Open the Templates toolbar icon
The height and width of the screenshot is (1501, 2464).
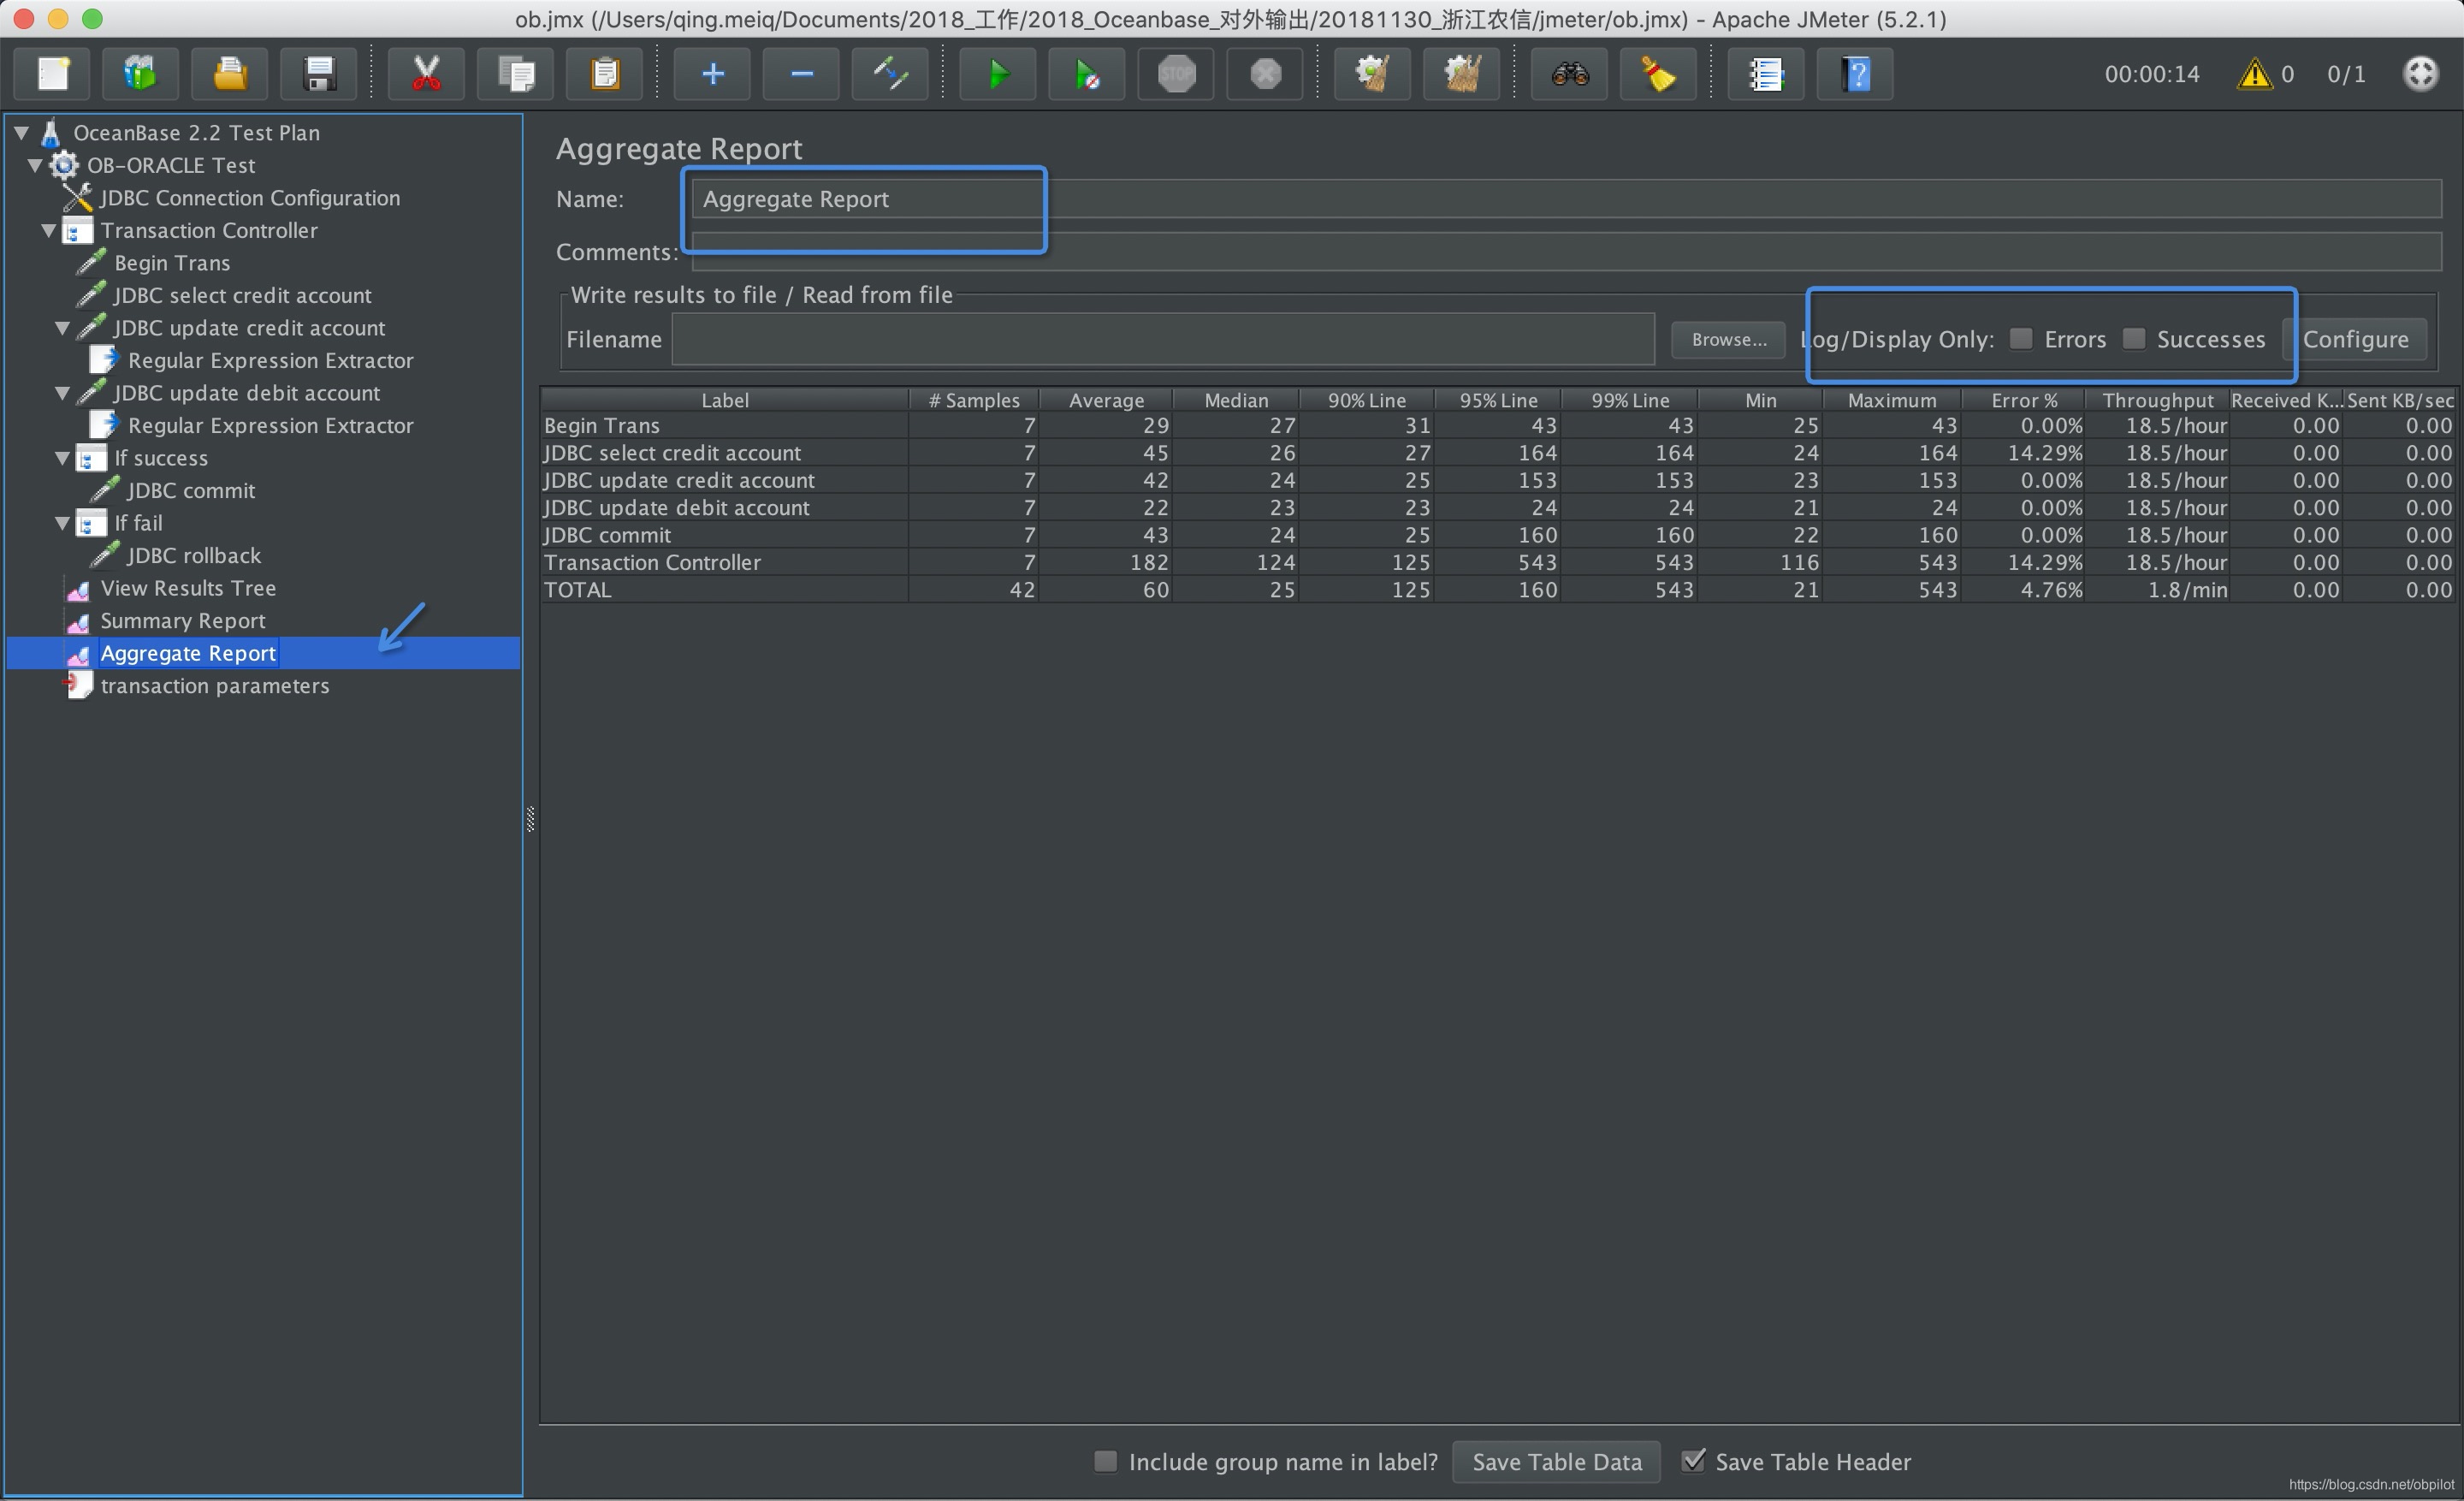click(x=140, y=74)
